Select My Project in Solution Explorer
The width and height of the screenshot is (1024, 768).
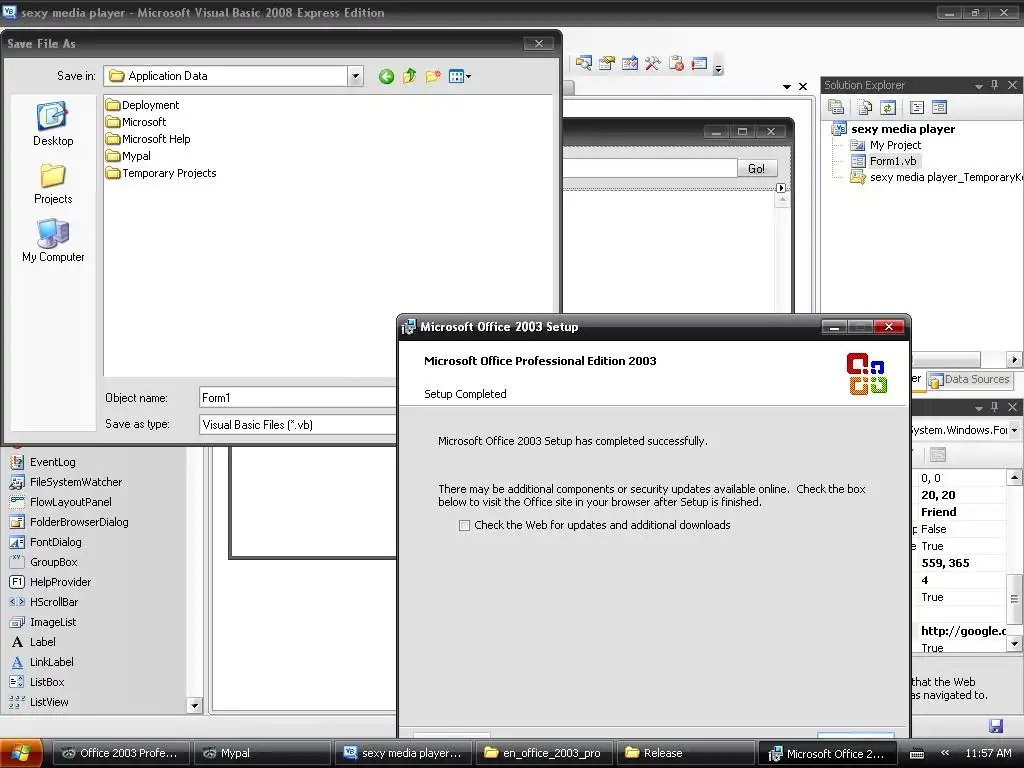(886, 145)
